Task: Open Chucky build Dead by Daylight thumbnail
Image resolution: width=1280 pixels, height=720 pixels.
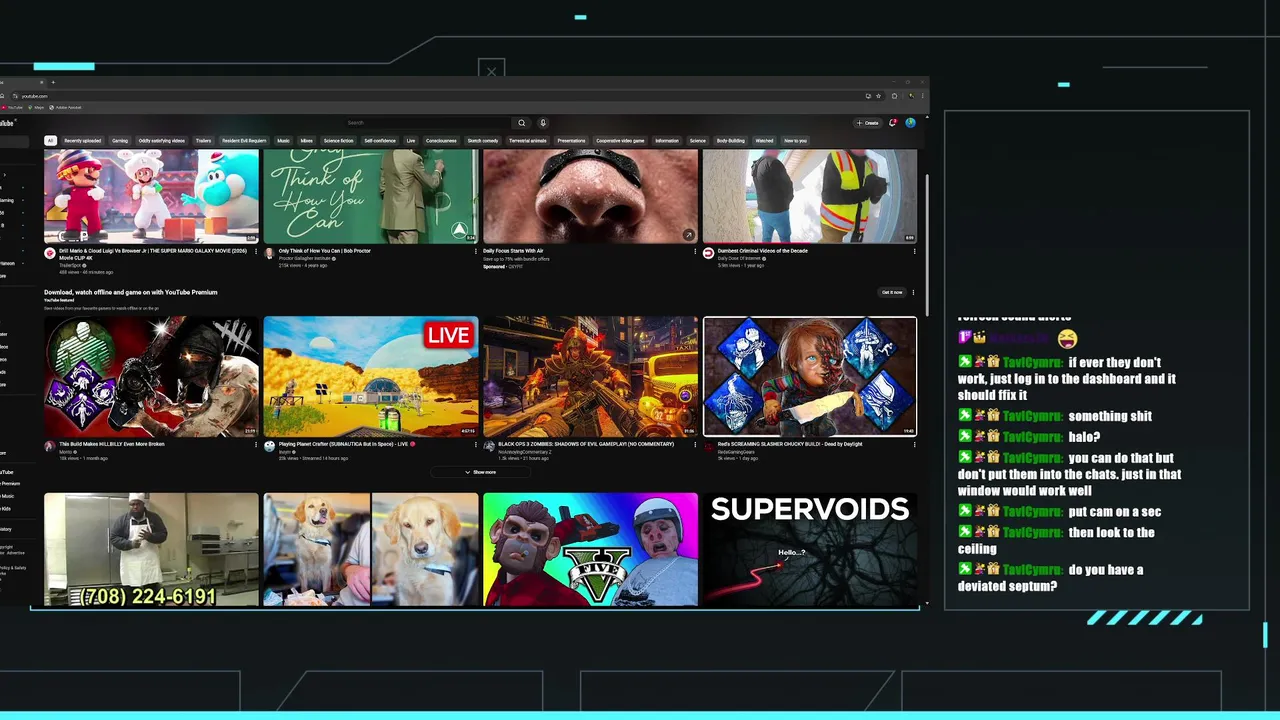Action: 810,377
